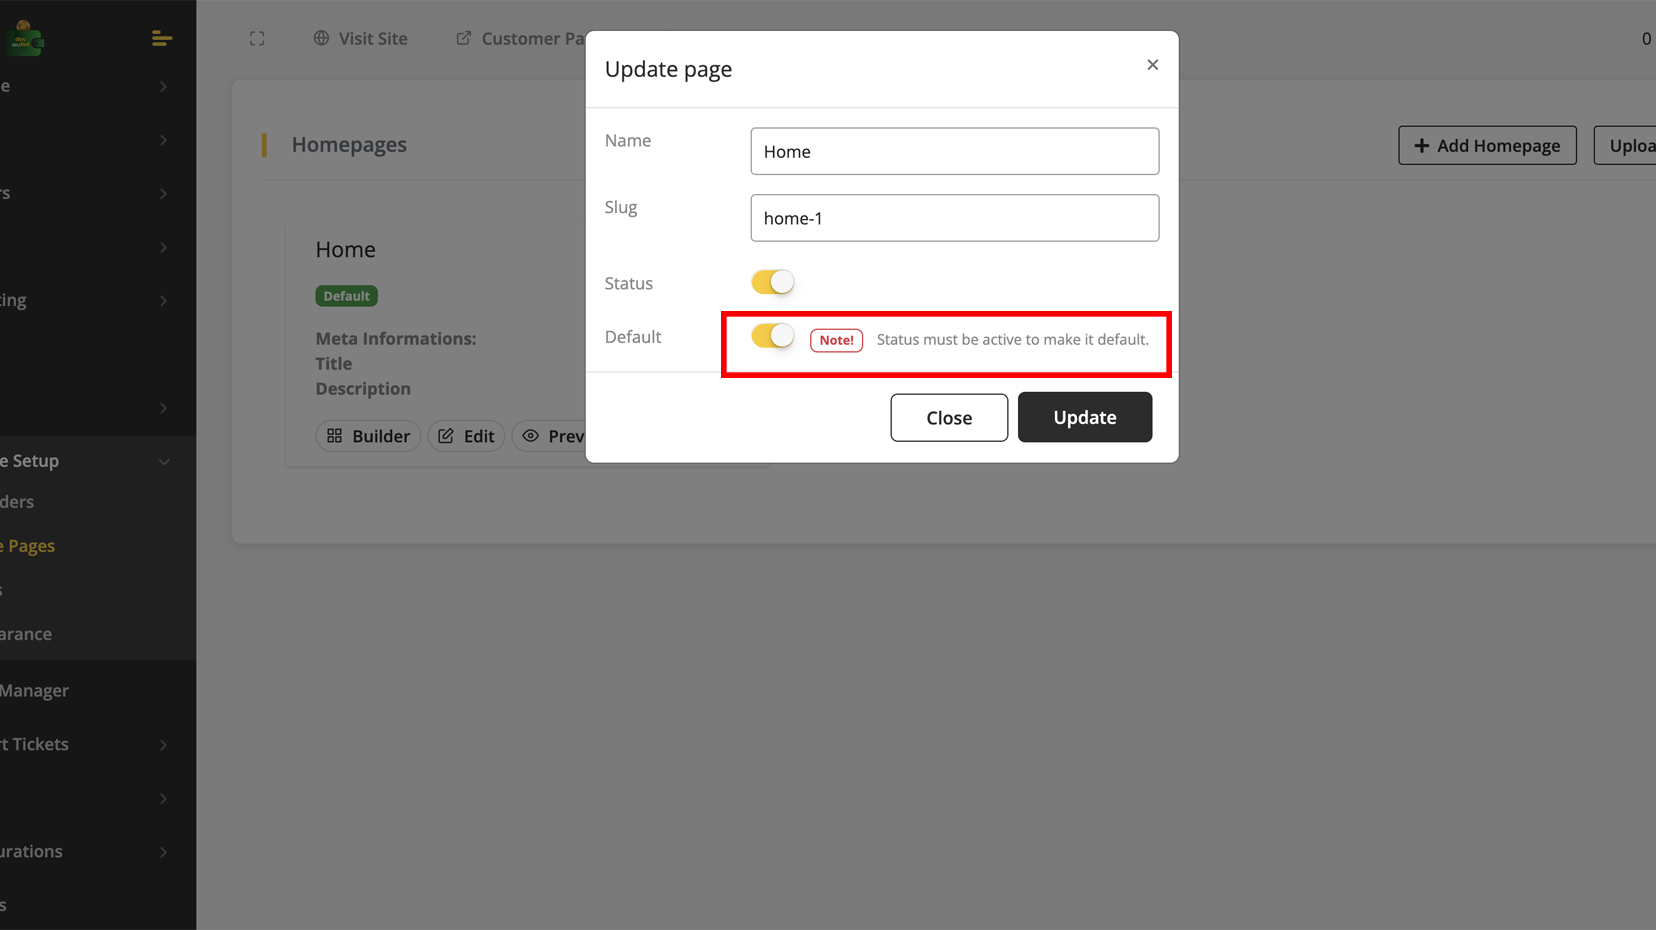Image resolution: width=1656 pixels, height=930 pixels.
Task: Click the Customer Panel external link icon
Action: [464, 38]
